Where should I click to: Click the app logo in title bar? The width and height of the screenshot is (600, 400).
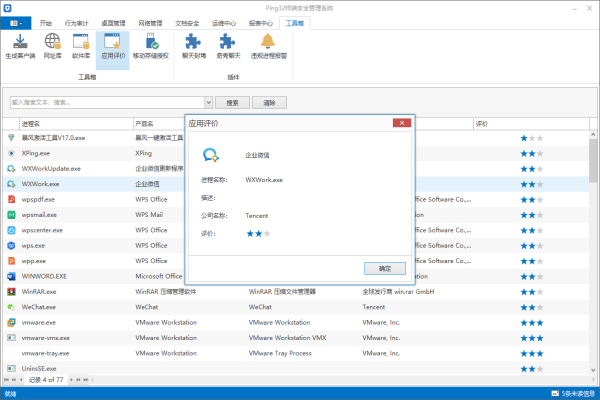point(7,8)
